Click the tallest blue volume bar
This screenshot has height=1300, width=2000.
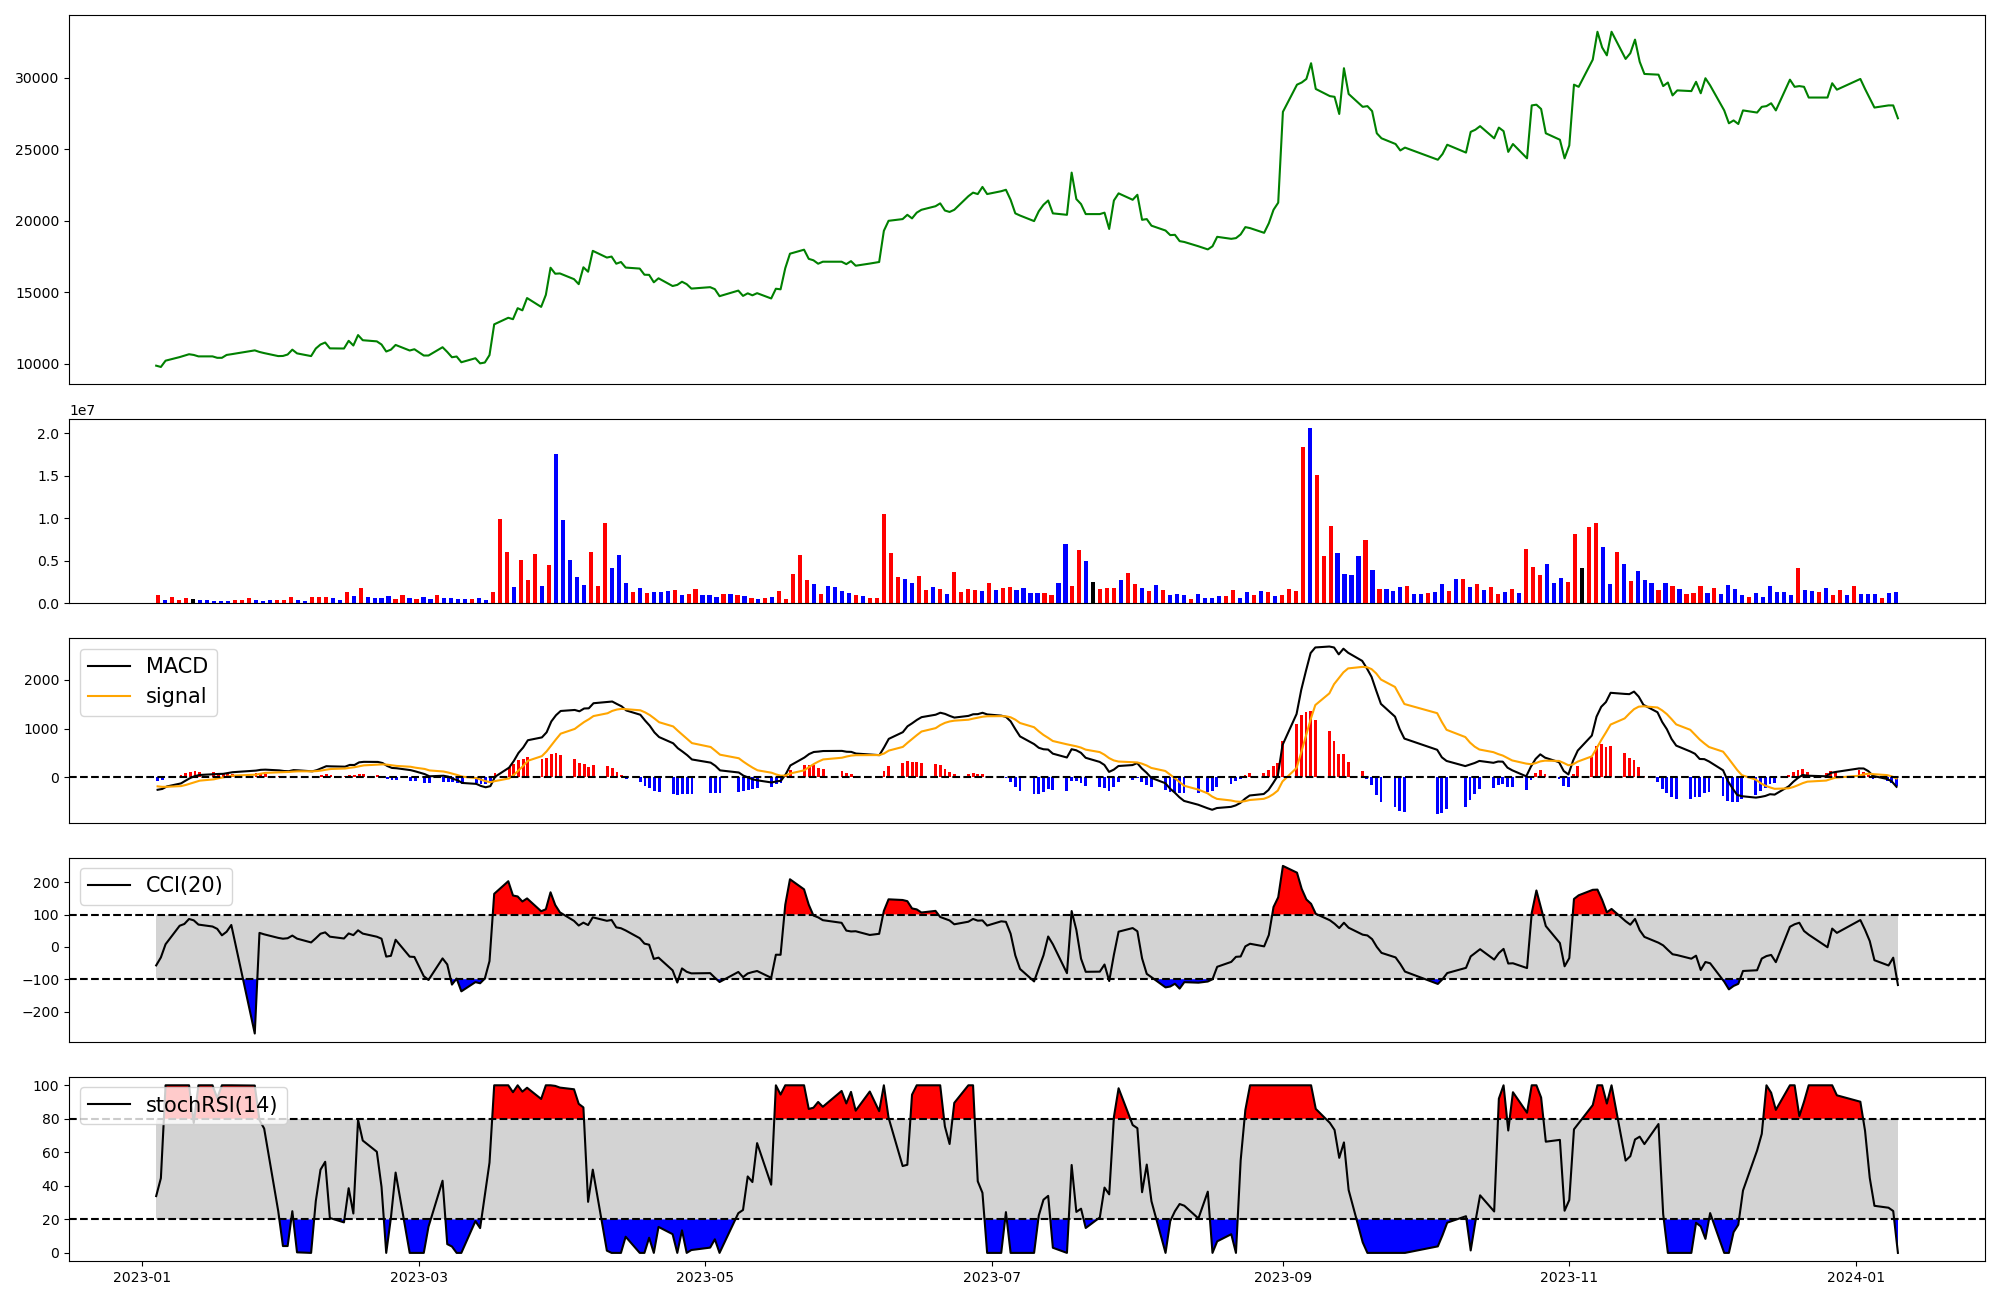[x=1310, y=515]
